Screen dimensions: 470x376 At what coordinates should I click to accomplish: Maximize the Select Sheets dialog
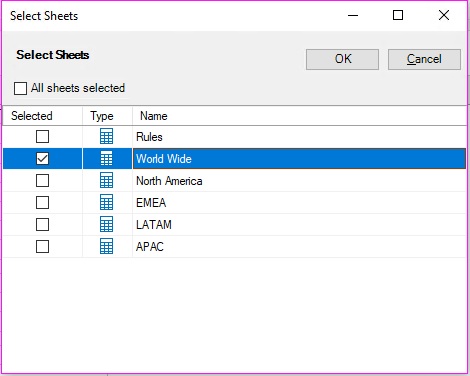tap(398, 15)
